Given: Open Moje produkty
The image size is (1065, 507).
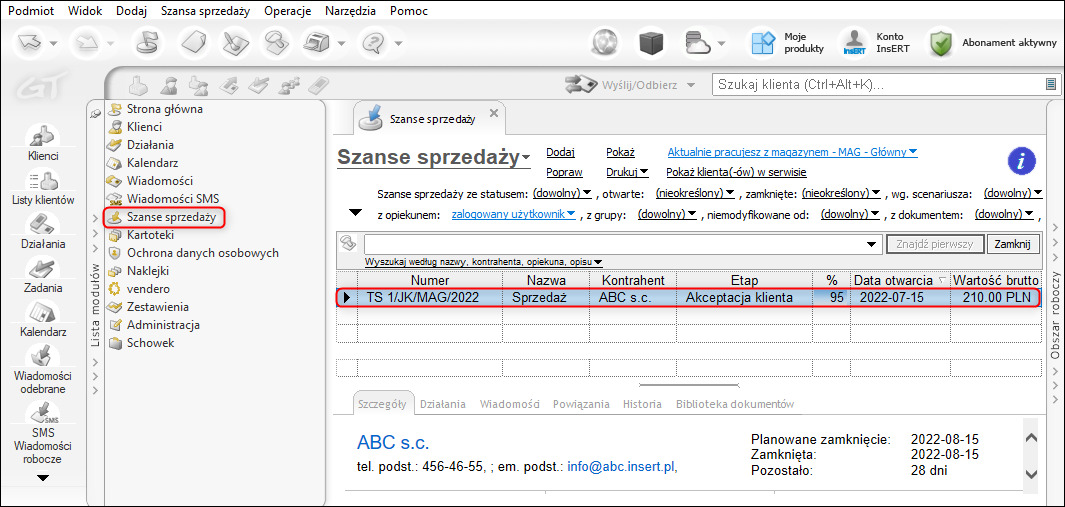Looking at the screenshot, I should [x=788, y=43].
